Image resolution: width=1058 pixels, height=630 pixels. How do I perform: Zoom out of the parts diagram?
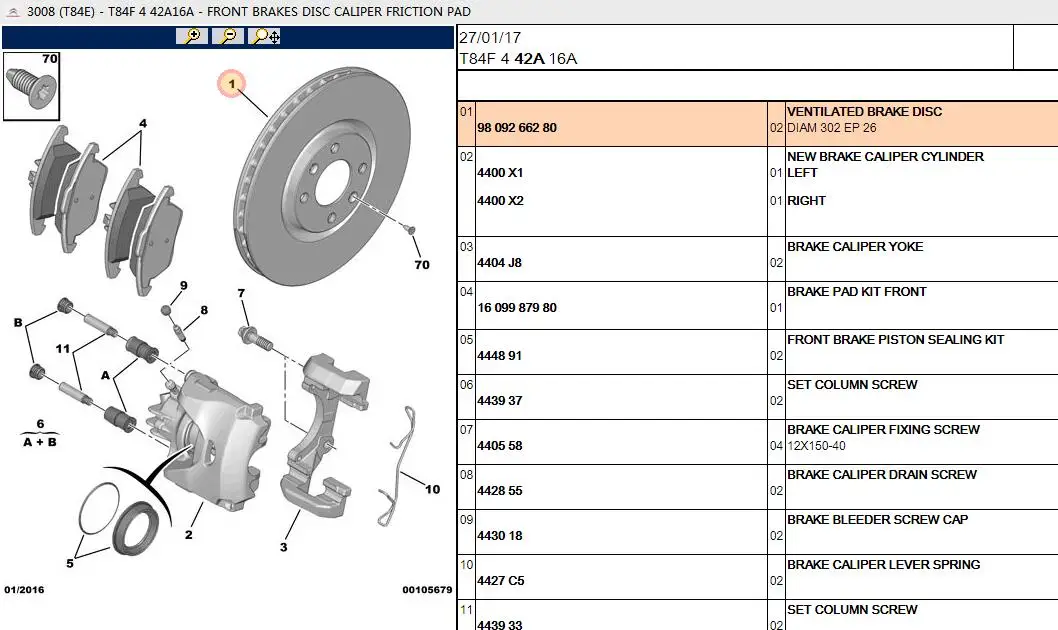click(x=228, y=36)
